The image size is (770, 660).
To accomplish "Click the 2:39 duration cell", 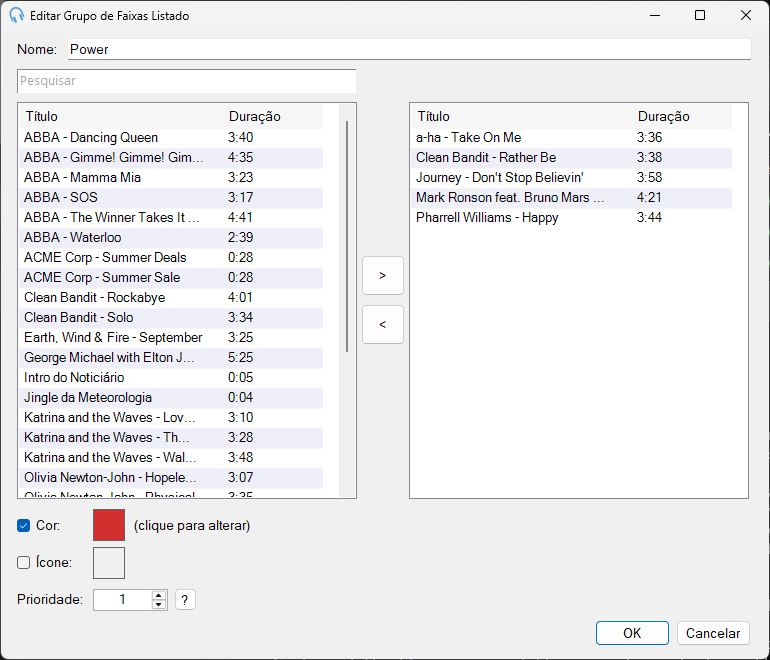I will [241, 238].
